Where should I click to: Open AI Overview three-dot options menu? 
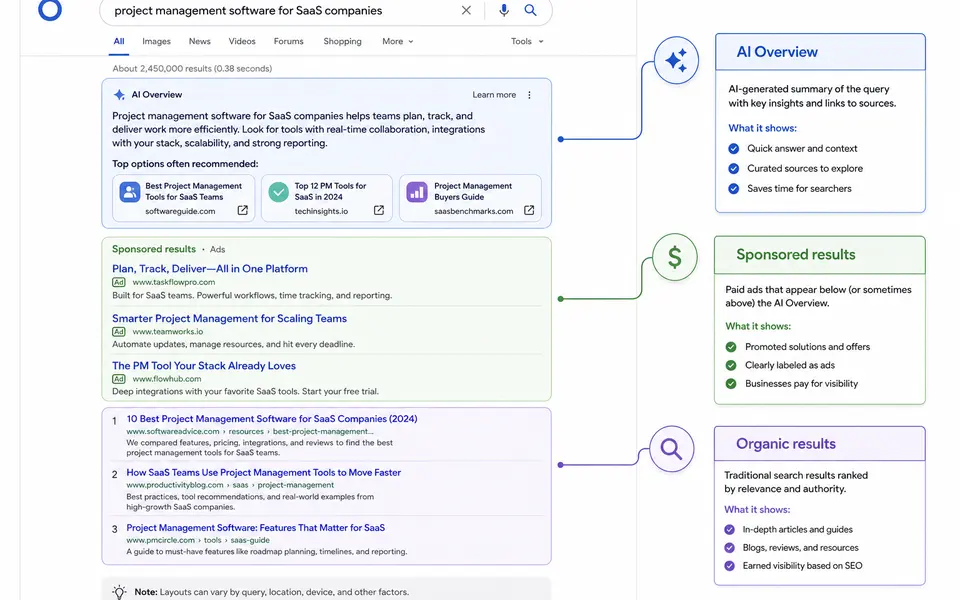click(530, 95)
